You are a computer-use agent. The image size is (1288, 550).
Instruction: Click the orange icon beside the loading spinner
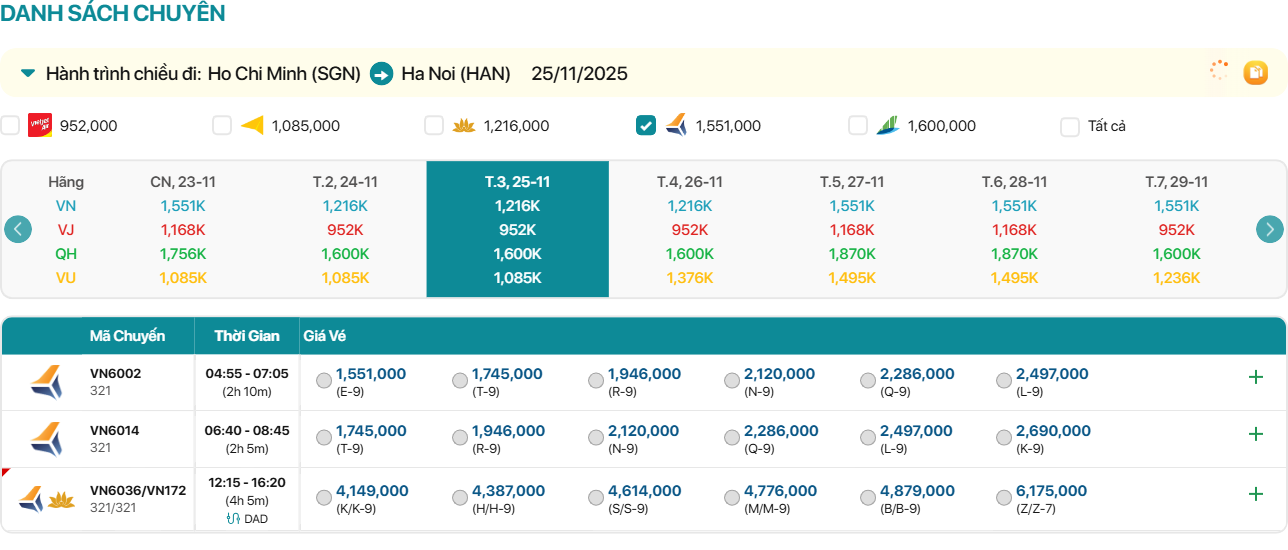click(1255, 72)
